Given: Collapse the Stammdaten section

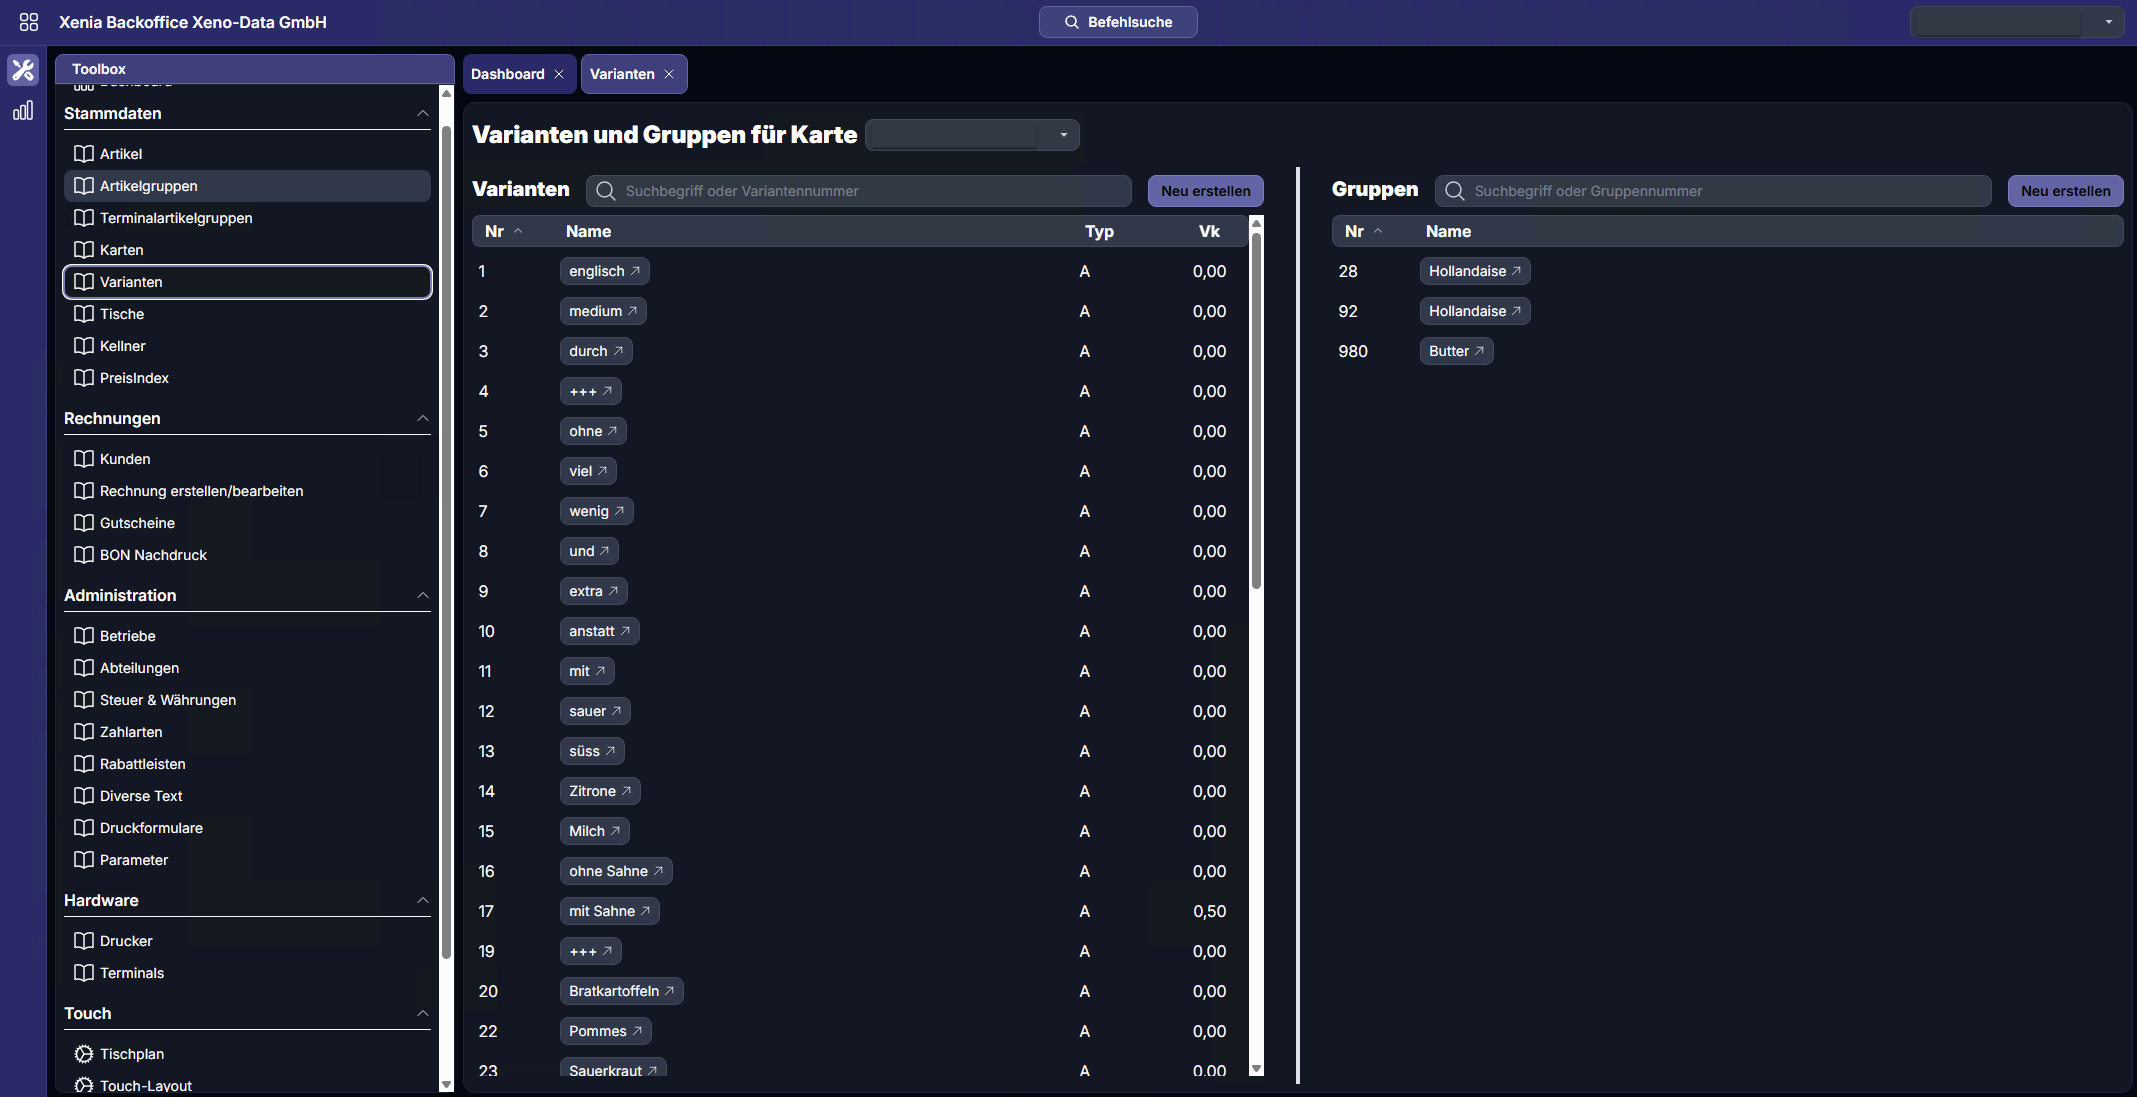Looking at the screenshot, I should (423, 114).
